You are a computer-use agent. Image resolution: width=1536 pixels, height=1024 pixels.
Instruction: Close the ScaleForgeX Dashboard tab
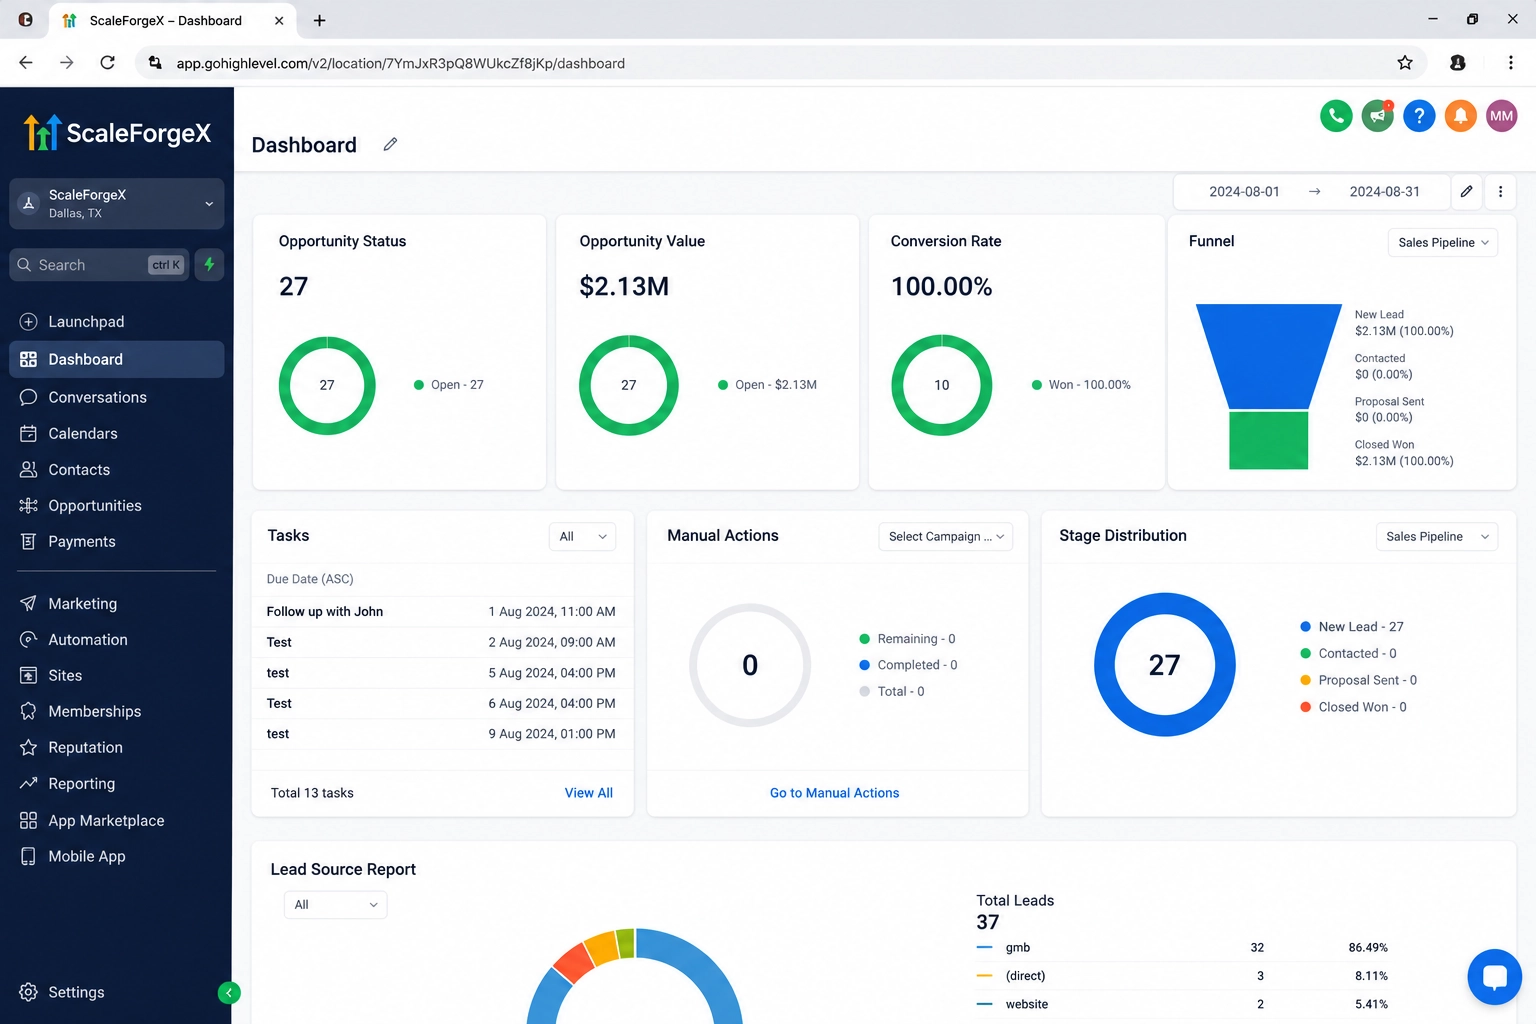click(x=279, y=20)
